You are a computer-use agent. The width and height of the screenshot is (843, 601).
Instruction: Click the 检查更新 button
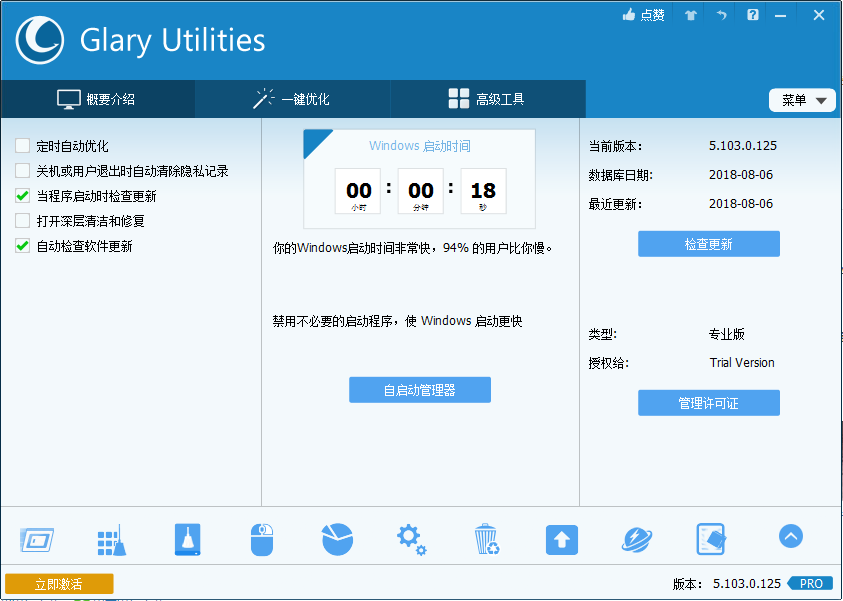click(709, 244)
